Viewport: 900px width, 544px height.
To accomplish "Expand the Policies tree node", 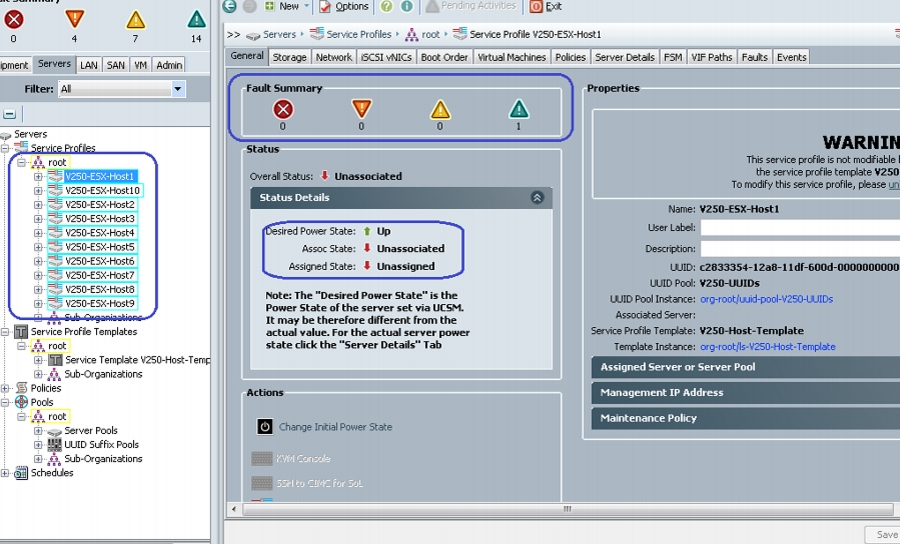I will 5,388.
